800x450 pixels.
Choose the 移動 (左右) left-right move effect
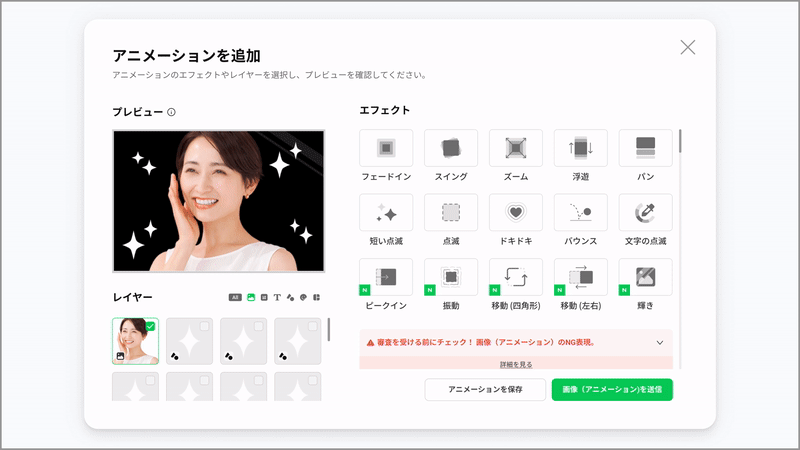point(581,277)
